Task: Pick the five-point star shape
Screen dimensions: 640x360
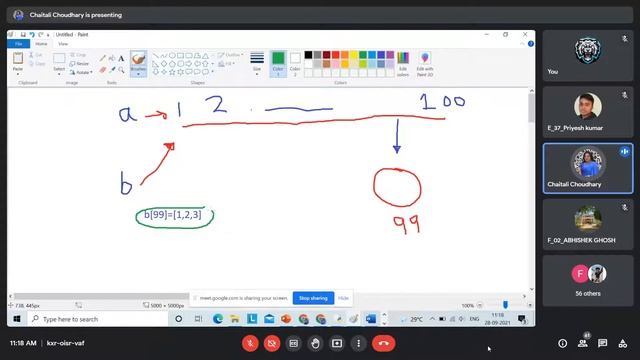Action: pyautogui.click(x=172, y=72)
